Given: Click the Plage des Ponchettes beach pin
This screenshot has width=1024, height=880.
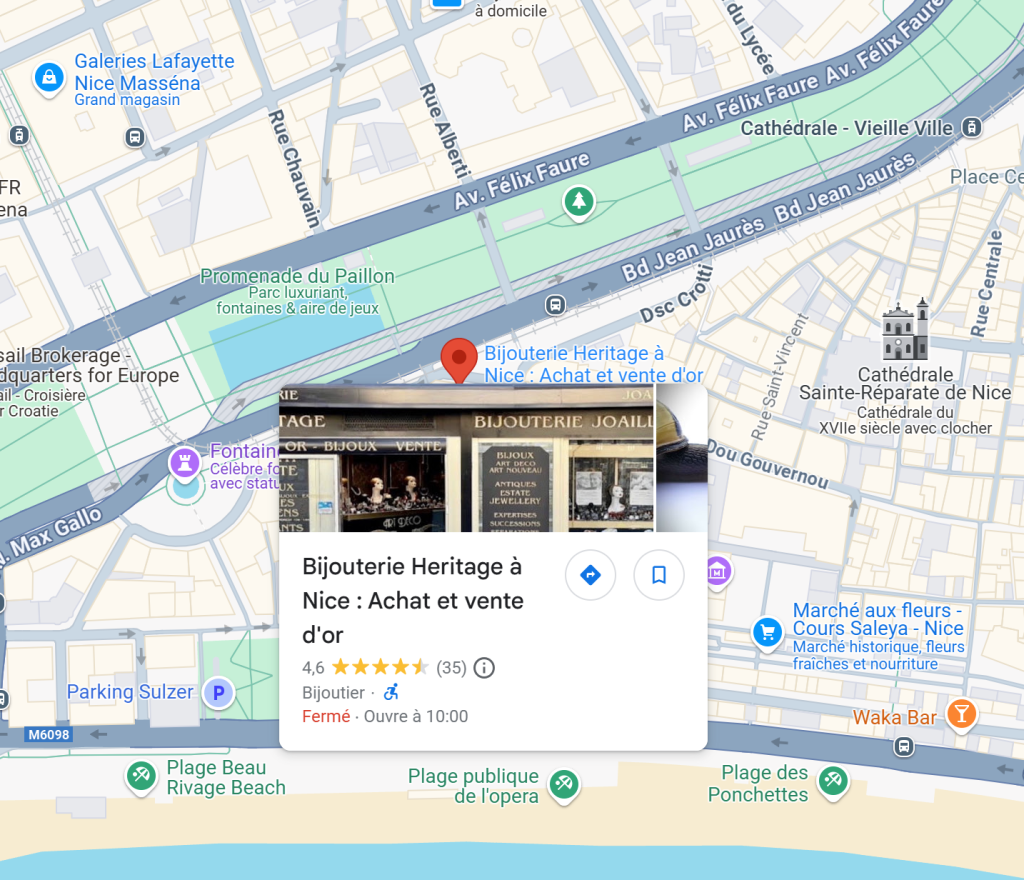Looking at the screenshot, I should (833, 783).
